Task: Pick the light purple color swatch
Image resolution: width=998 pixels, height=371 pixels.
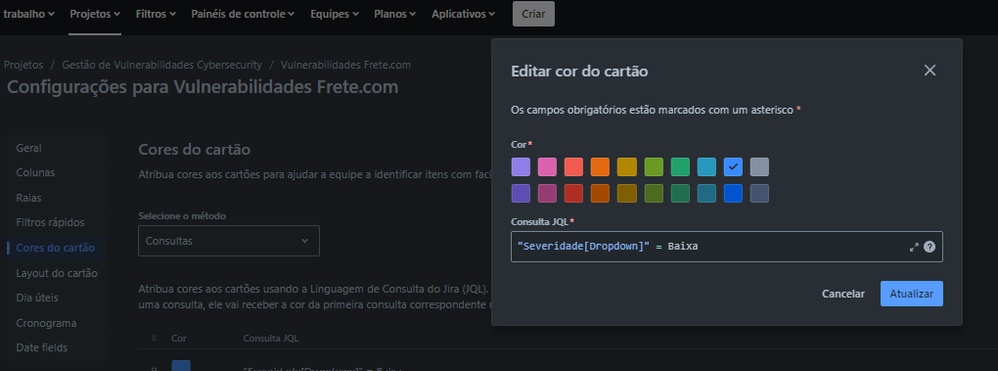Action: (x=521, y=167)
